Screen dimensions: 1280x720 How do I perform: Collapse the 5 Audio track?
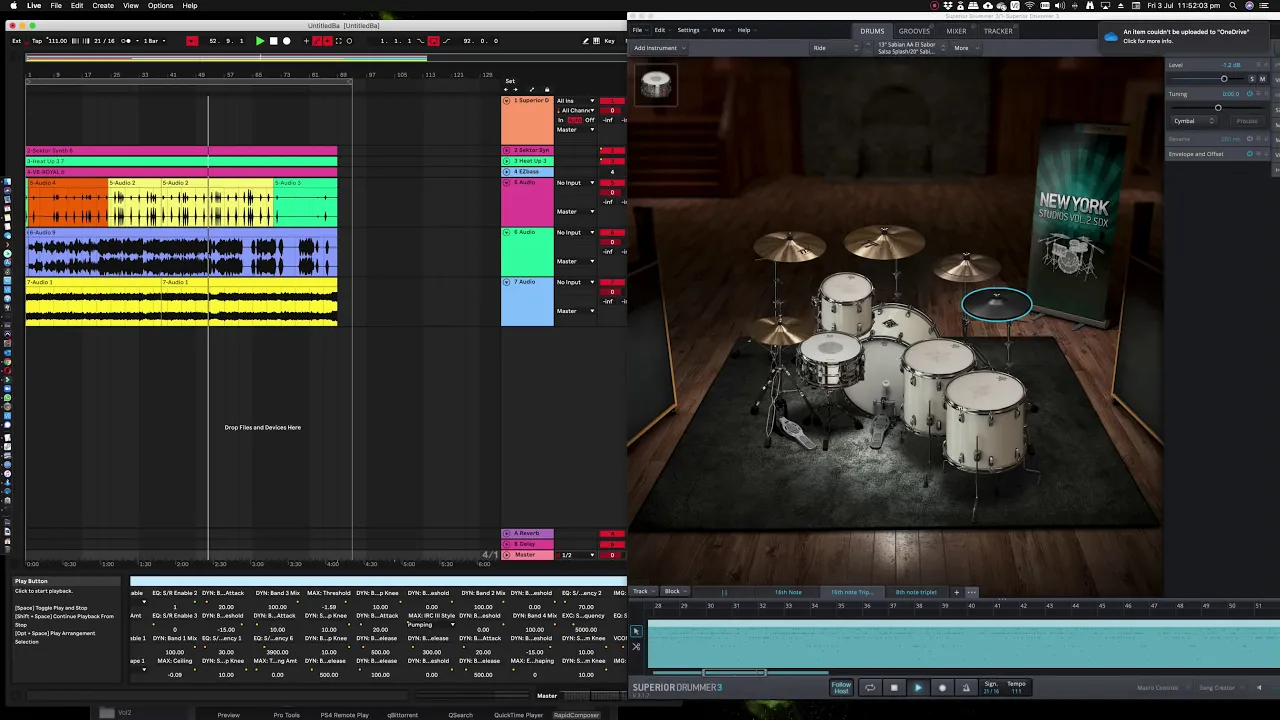coord(506,183)
